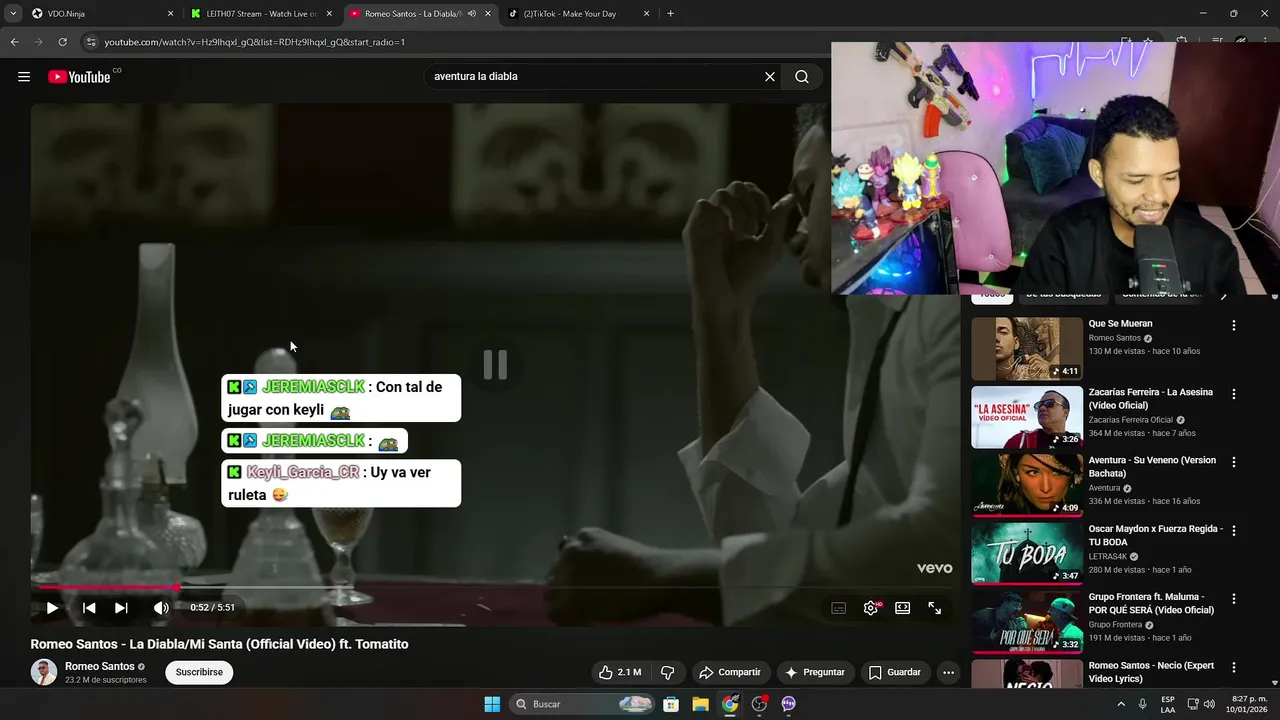
Task: Open the TU BODA video thumbnail
Action: pos(1027,553)
